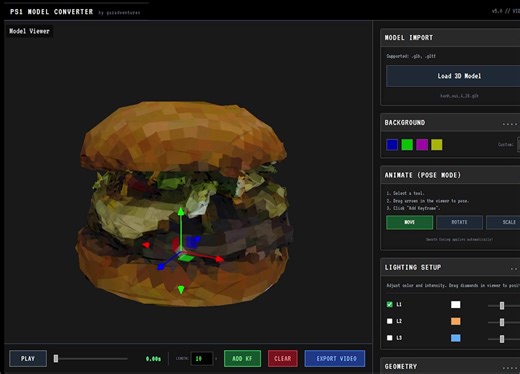This screenshot has width=520, height=374.
Task: Activate the ROTATE pose tool
Action: point(459,222)
